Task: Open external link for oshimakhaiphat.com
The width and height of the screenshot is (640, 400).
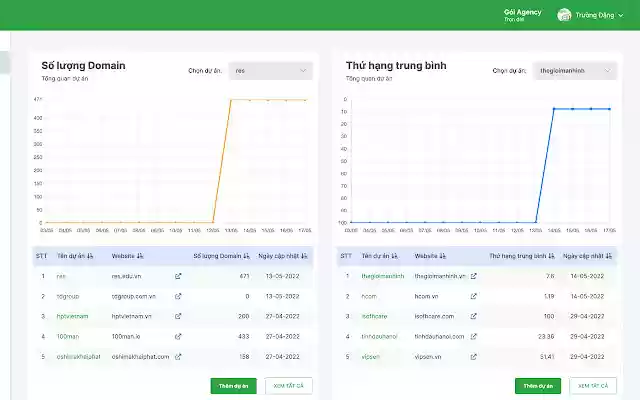Action: click(178, 357)
